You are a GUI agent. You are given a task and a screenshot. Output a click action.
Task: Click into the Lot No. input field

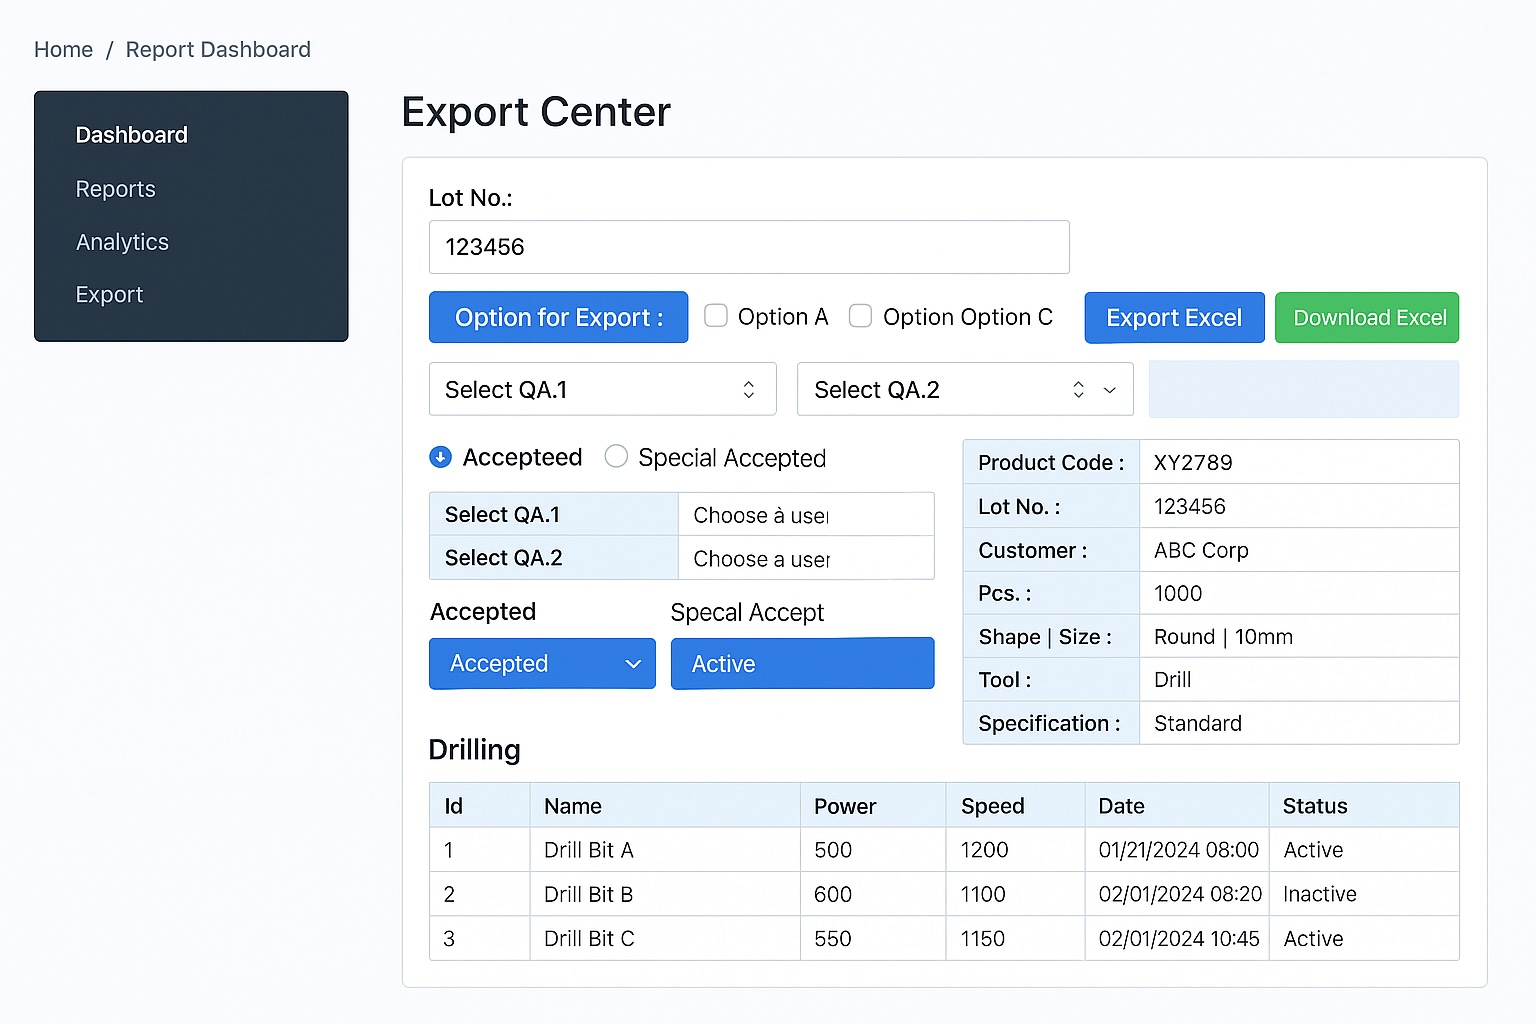pos(748,247)
